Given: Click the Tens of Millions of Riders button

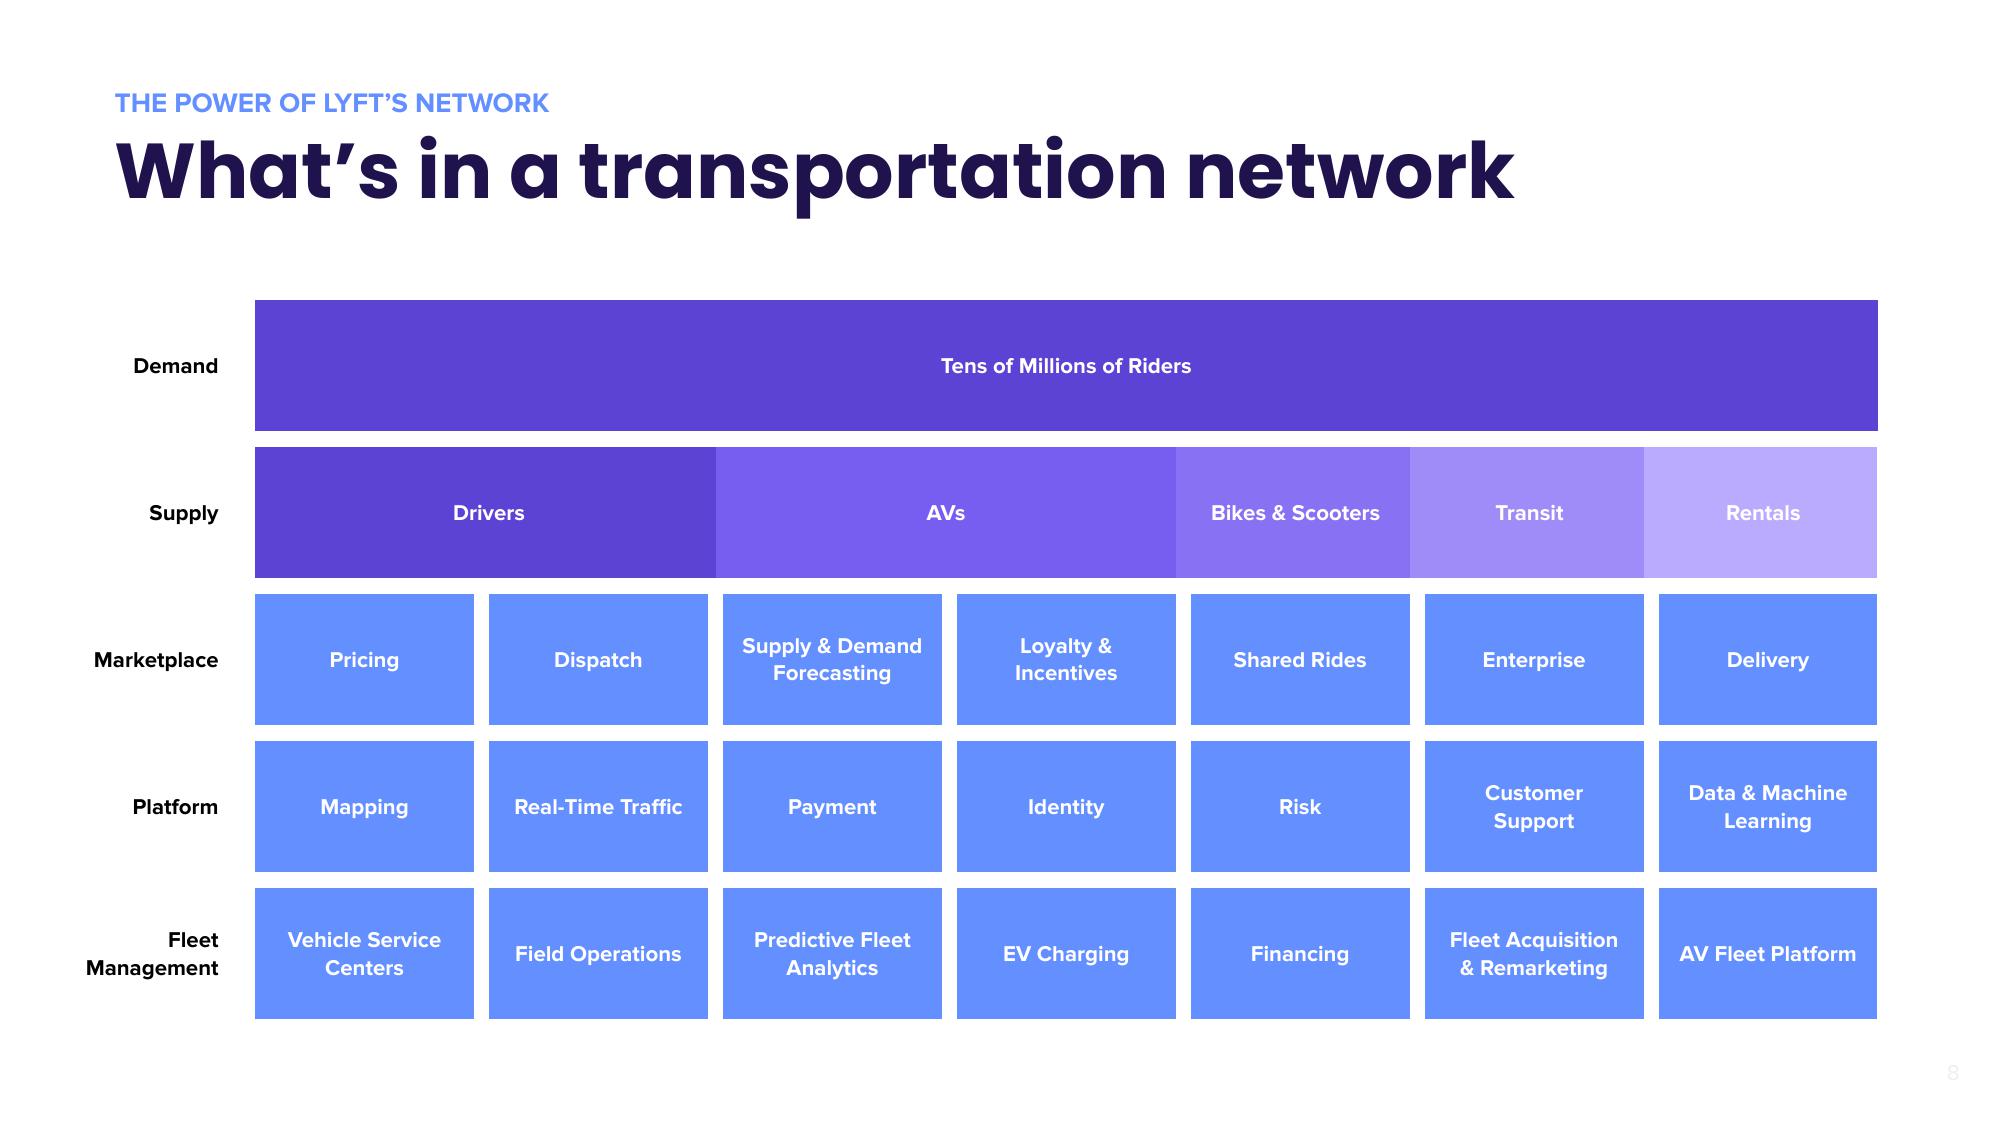Looking at the screenshot, I should (x=1066, y=363).
